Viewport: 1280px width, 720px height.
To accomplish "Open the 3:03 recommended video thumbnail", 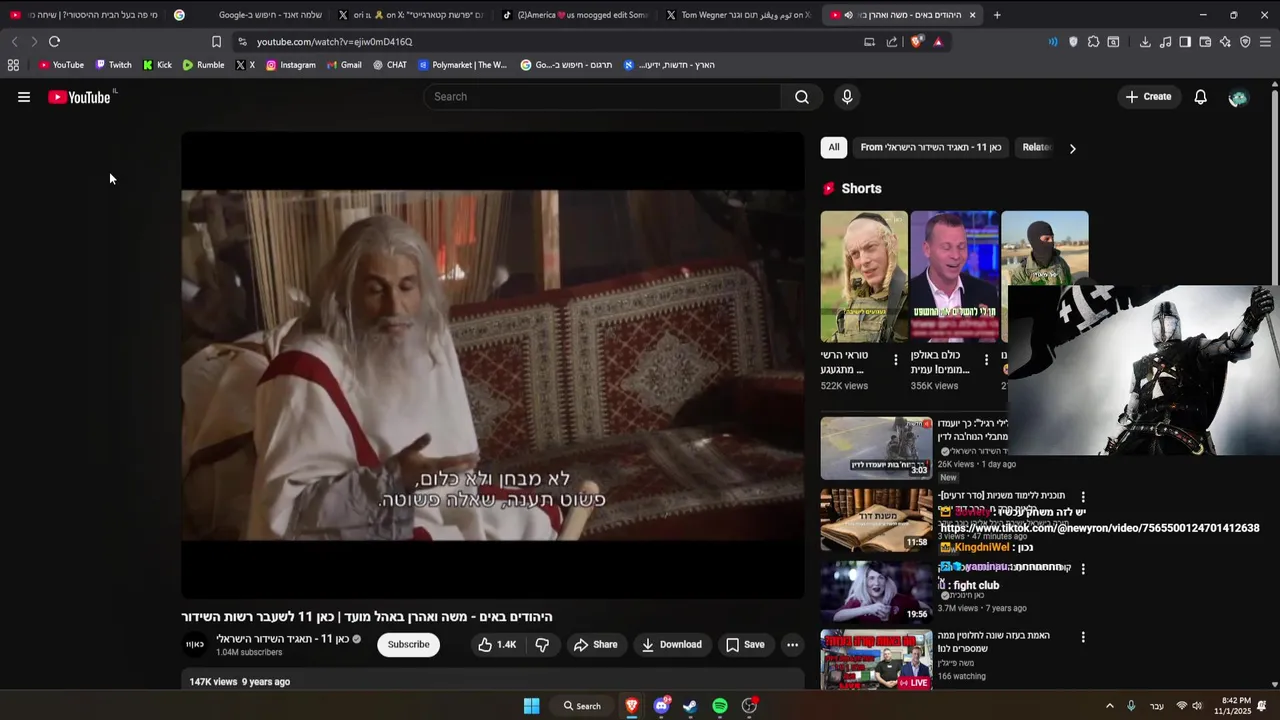I will (876, 448).
